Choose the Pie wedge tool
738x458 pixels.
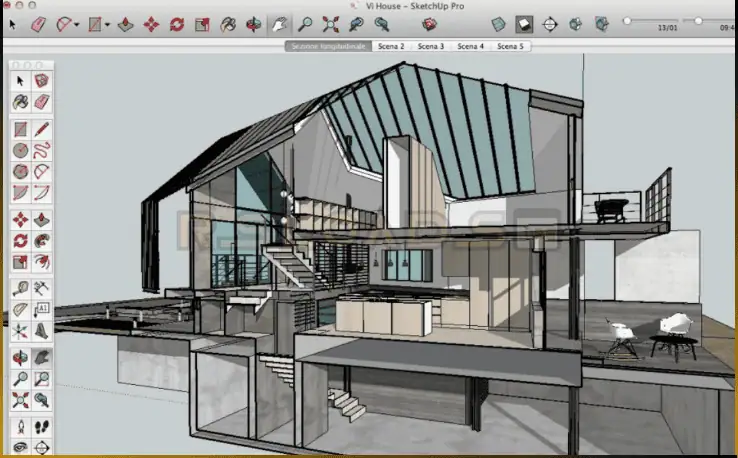coord(20,193)
